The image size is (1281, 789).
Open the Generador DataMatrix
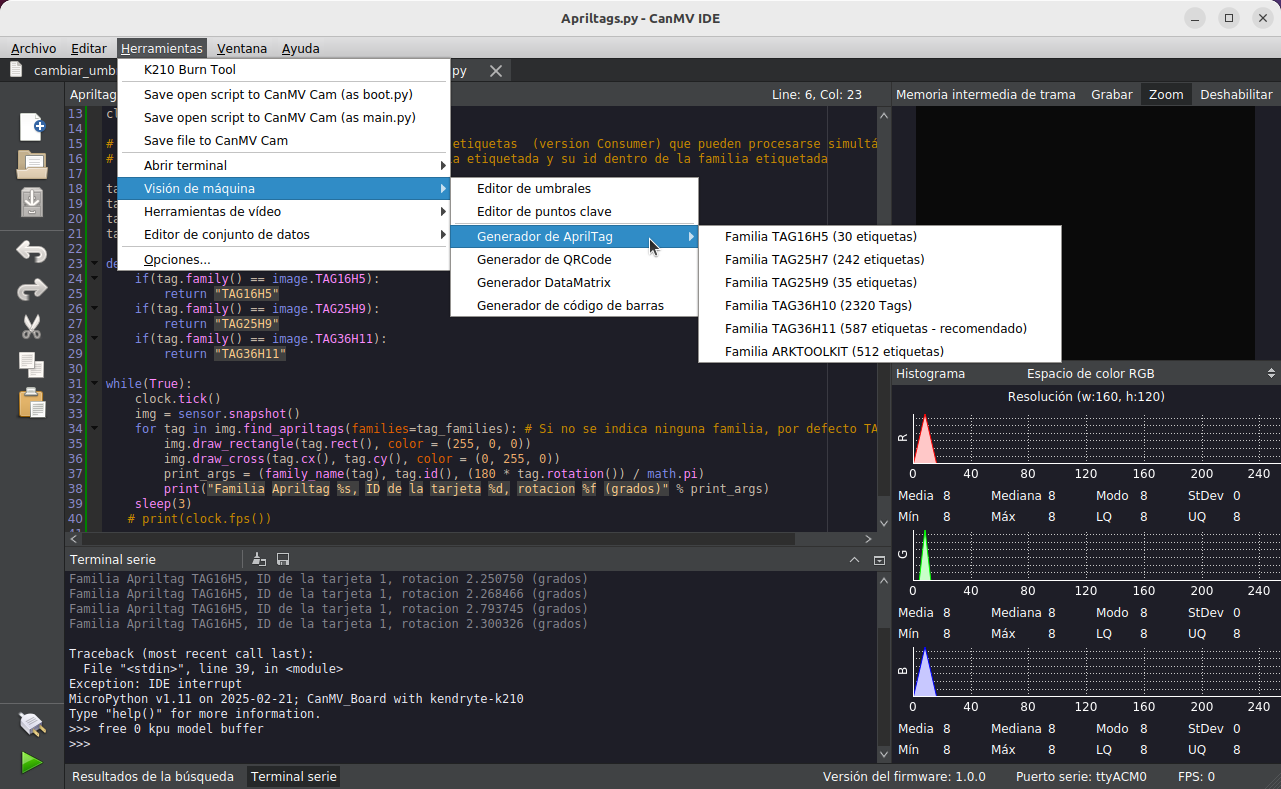pos(574,282)
